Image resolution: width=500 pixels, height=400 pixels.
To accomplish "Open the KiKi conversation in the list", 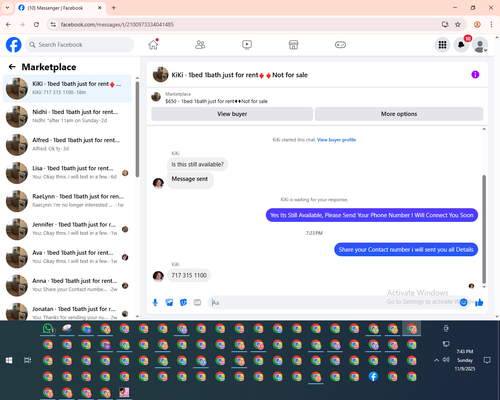I will pyautogui.click(x=67, y=88).
